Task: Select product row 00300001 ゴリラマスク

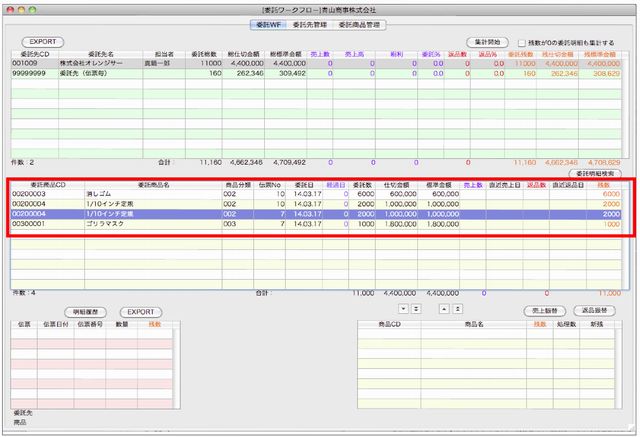Action: tap(316, 224)
